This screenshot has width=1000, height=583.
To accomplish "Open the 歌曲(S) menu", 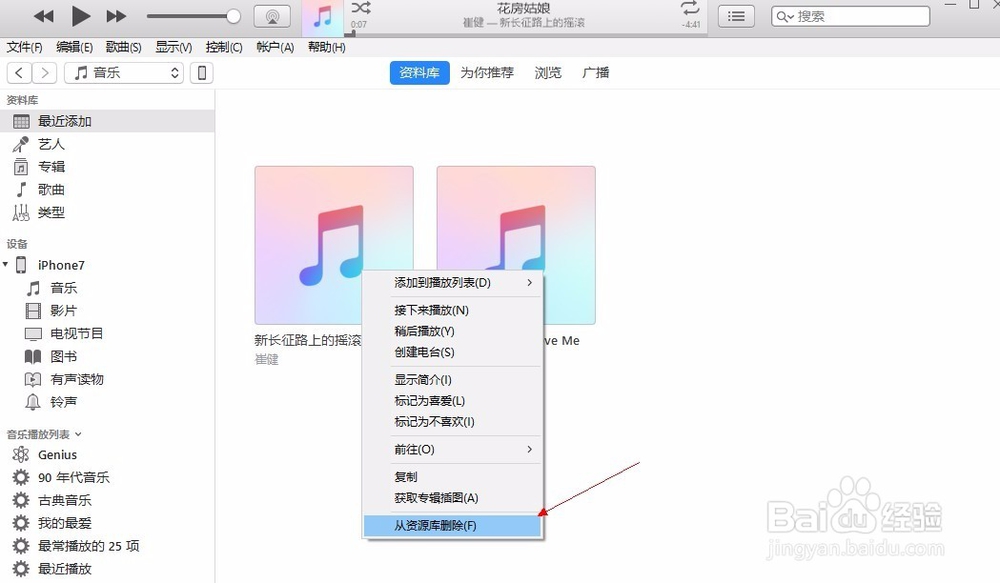I will [123, 47].
